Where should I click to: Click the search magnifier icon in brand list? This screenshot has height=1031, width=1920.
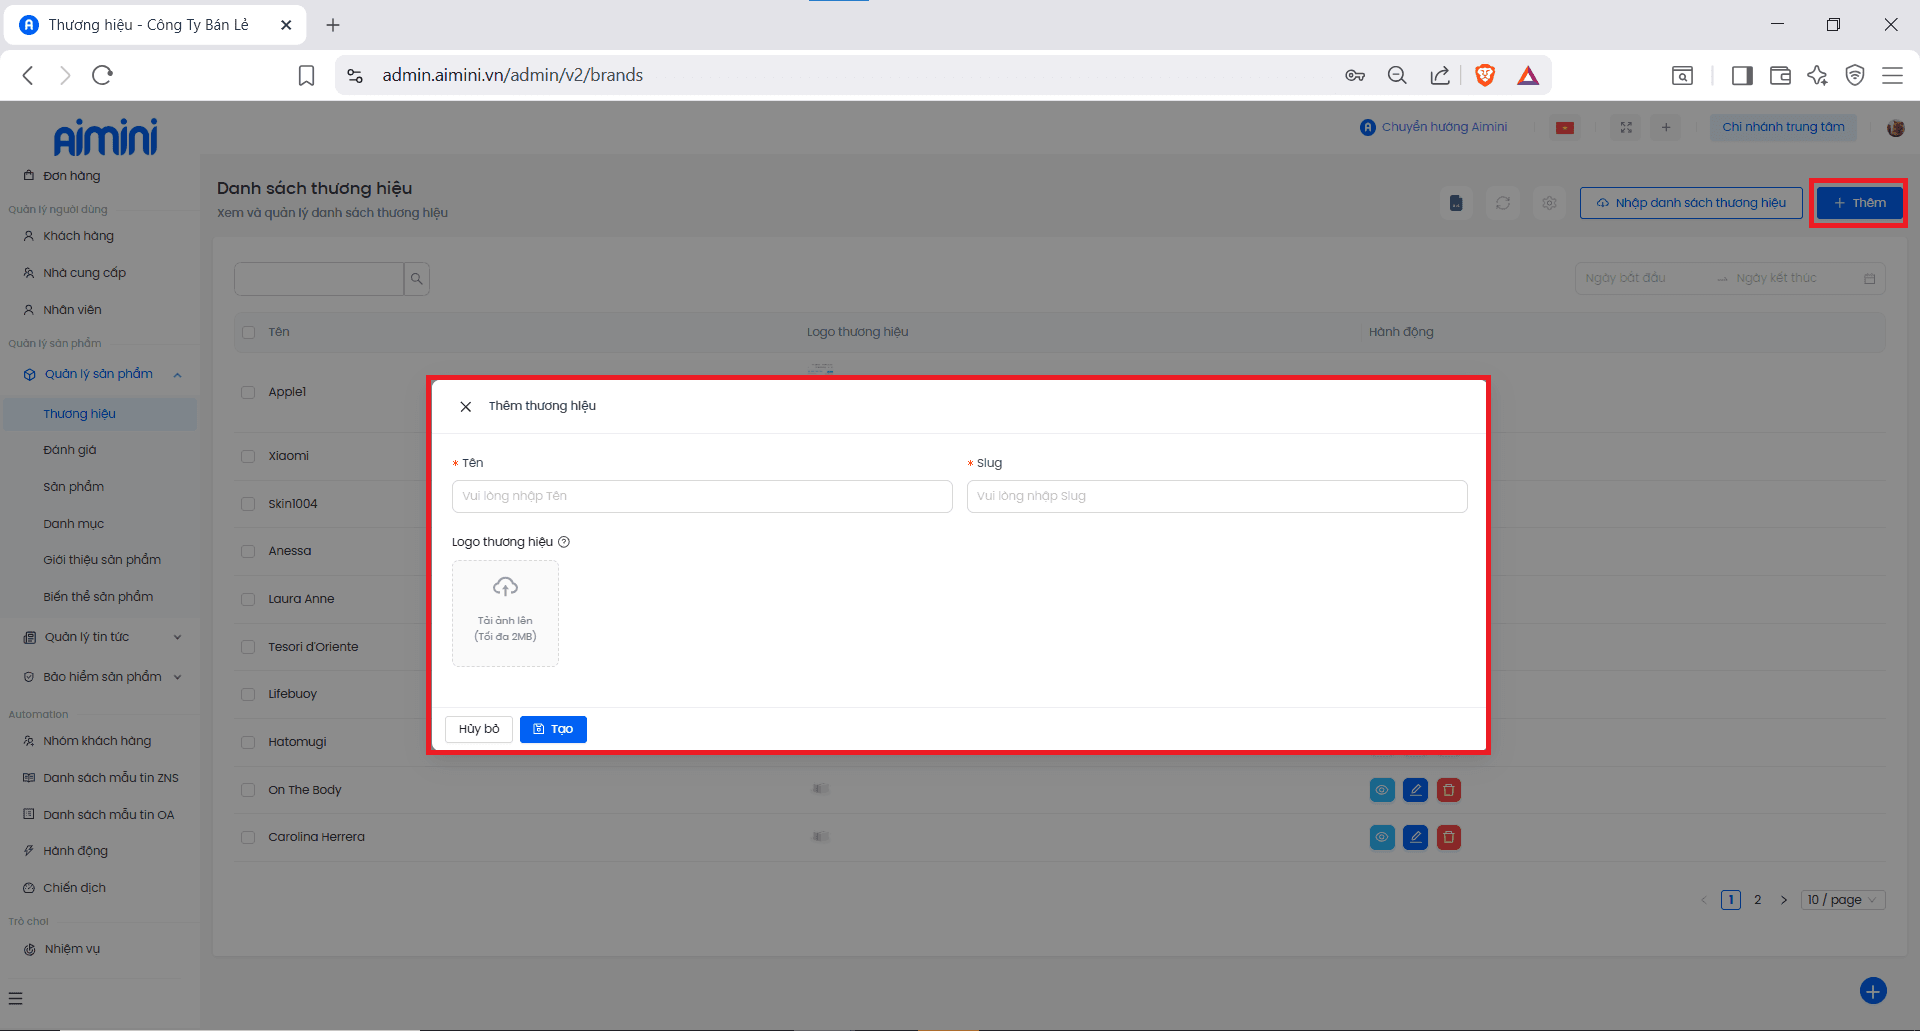click(x=416, y=279)
